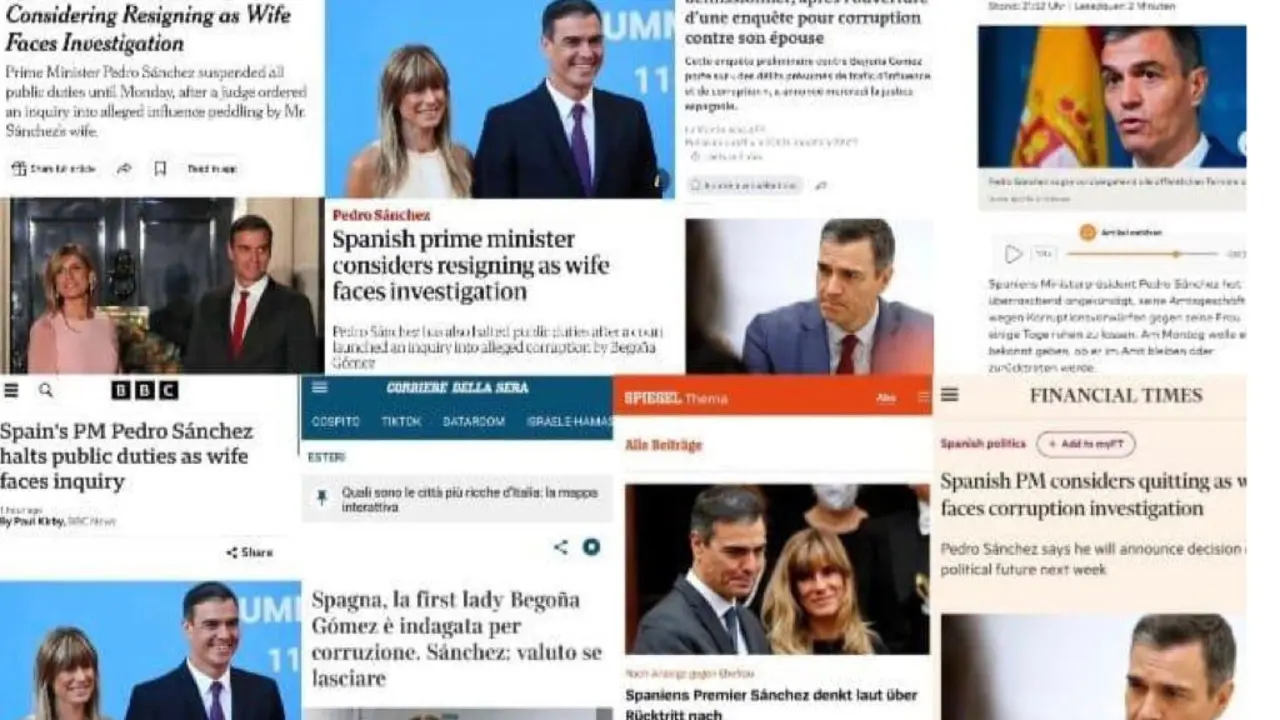This screenshot has height=720, width=1280.
Task: Play the article audio in German player
Action: [x=1013, y=254]
